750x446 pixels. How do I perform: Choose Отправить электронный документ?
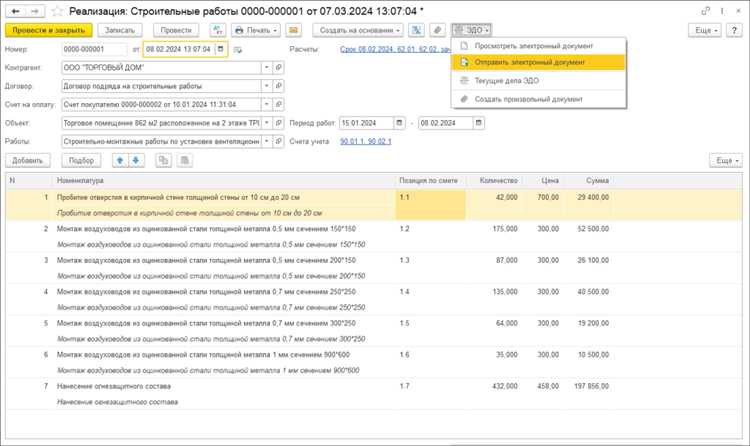539,62
